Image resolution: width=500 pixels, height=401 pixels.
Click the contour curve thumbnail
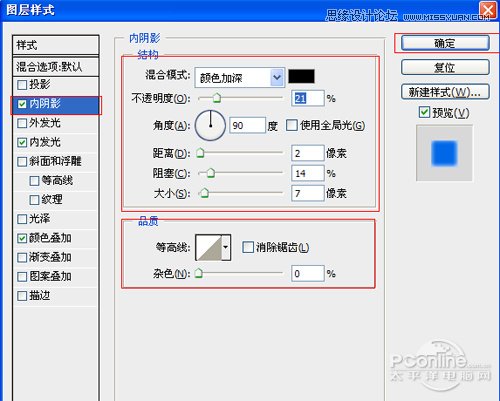tap(209, 248)
